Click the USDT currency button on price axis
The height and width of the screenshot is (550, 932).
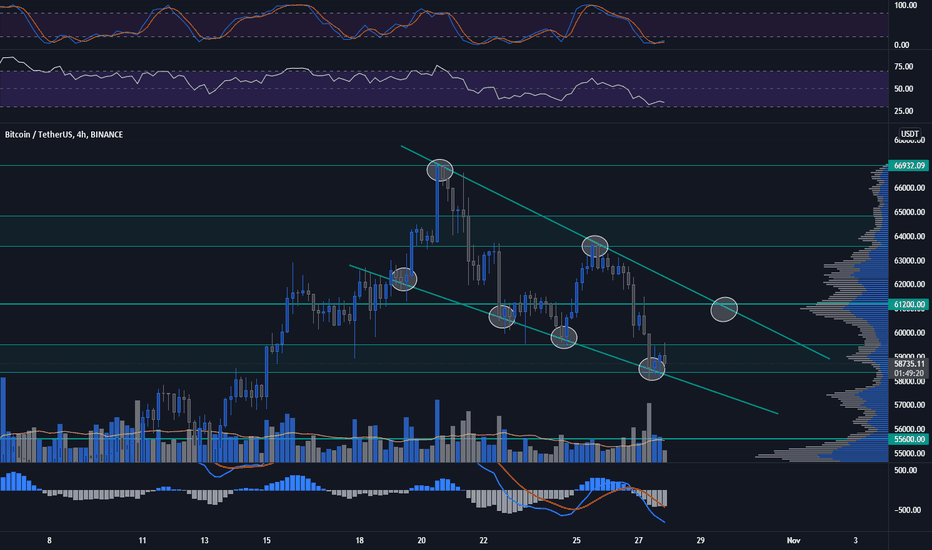tap(909, 134)
